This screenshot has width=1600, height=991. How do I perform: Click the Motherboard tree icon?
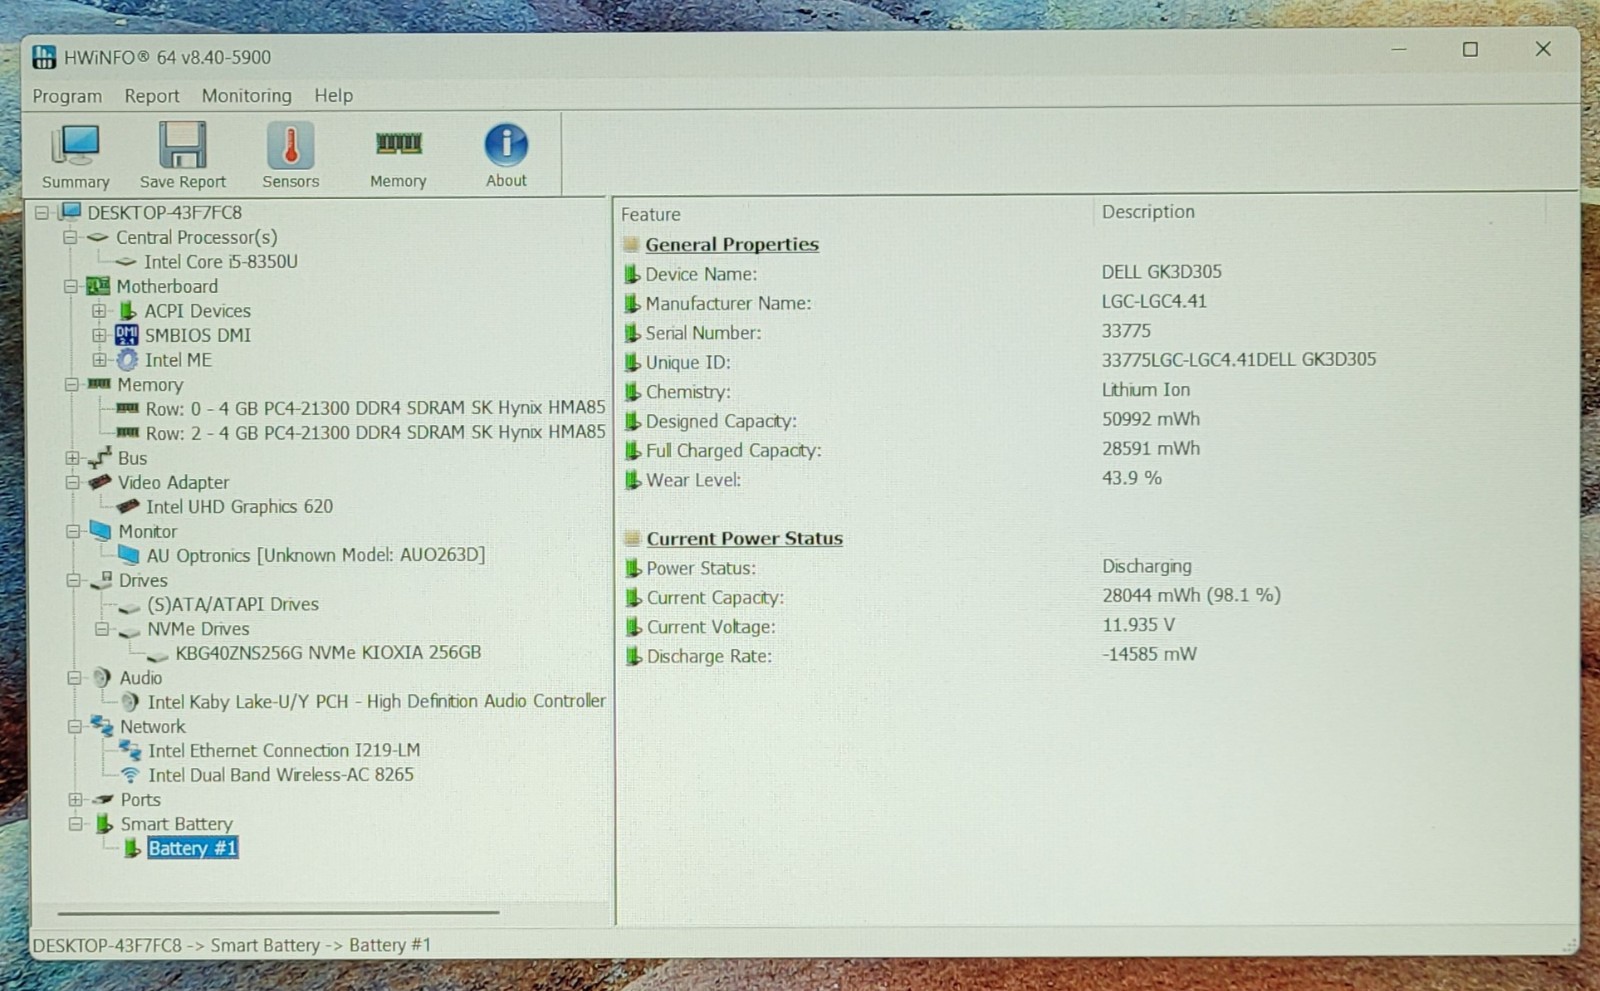pos(98,286)
